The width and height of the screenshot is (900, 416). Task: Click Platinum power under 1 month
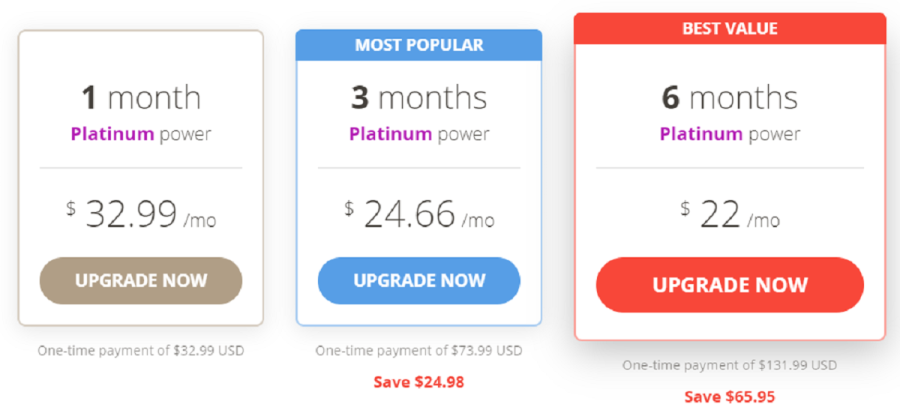141,134
